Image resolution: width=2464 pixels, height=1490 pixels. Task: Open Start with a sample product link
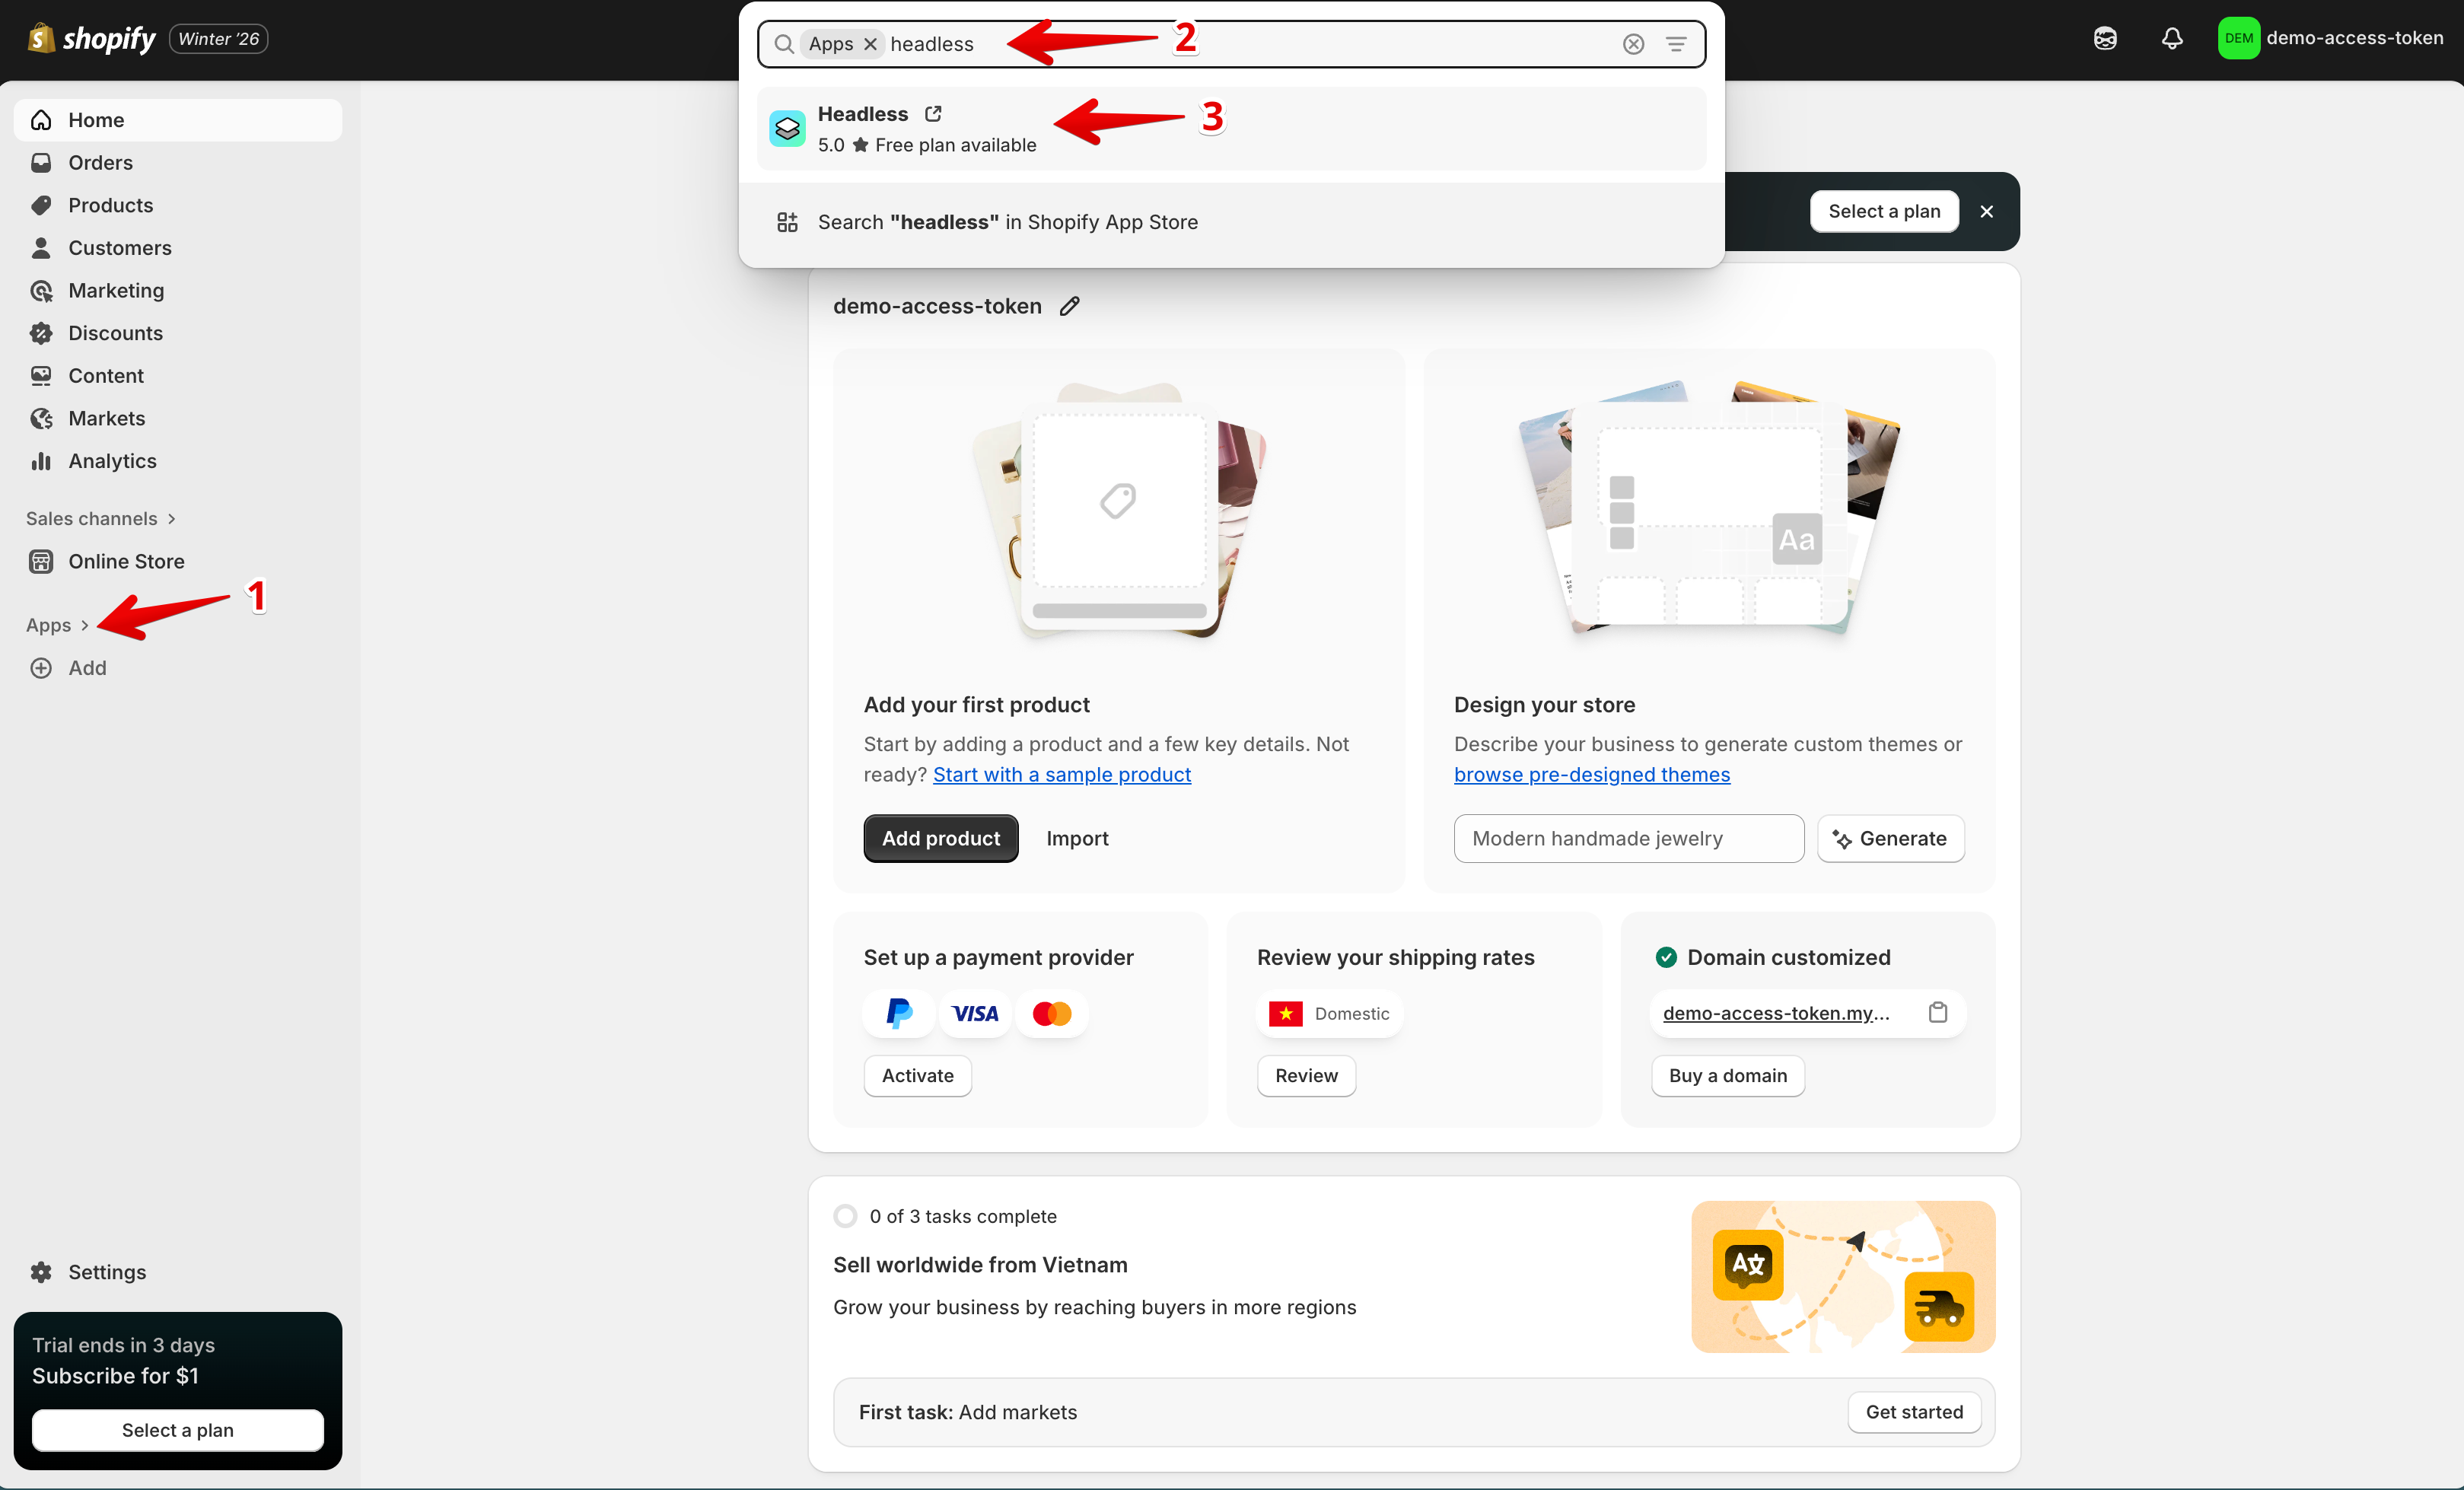pyautogui.click(x=1061, y=774)
